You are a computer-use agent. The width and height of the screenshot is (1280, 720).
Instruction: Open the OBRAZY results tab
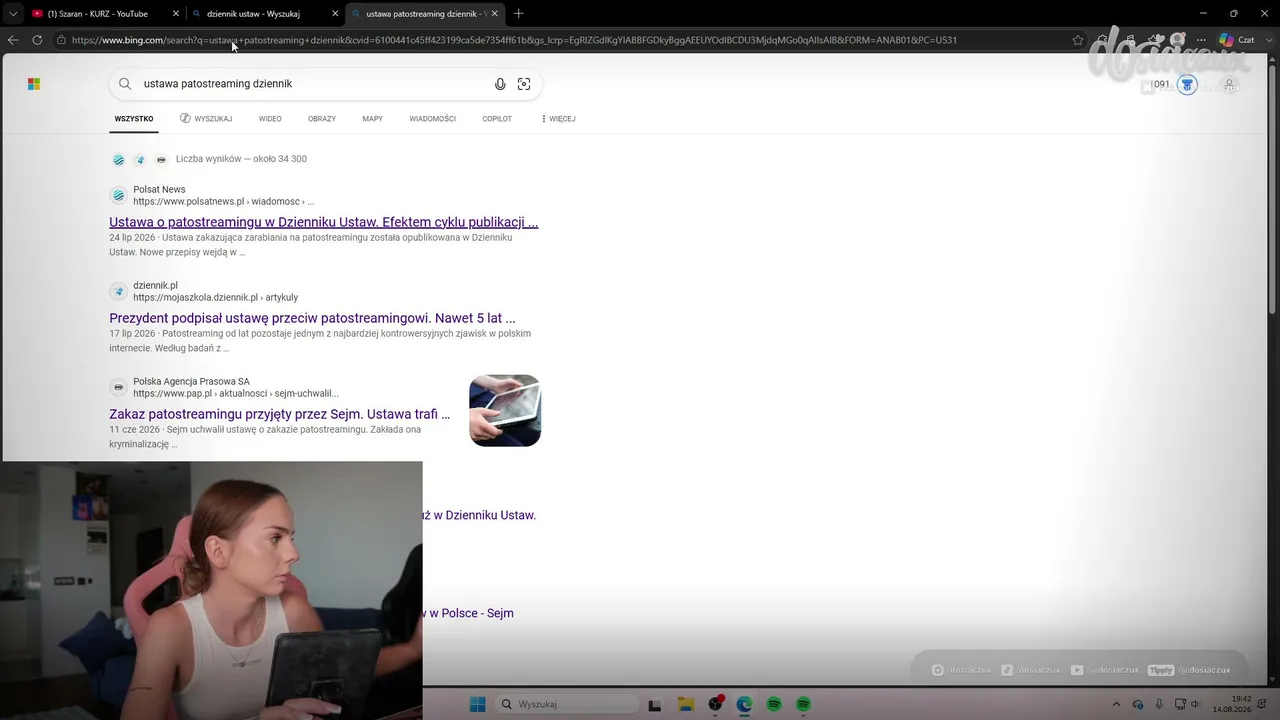tap(322, 119)
